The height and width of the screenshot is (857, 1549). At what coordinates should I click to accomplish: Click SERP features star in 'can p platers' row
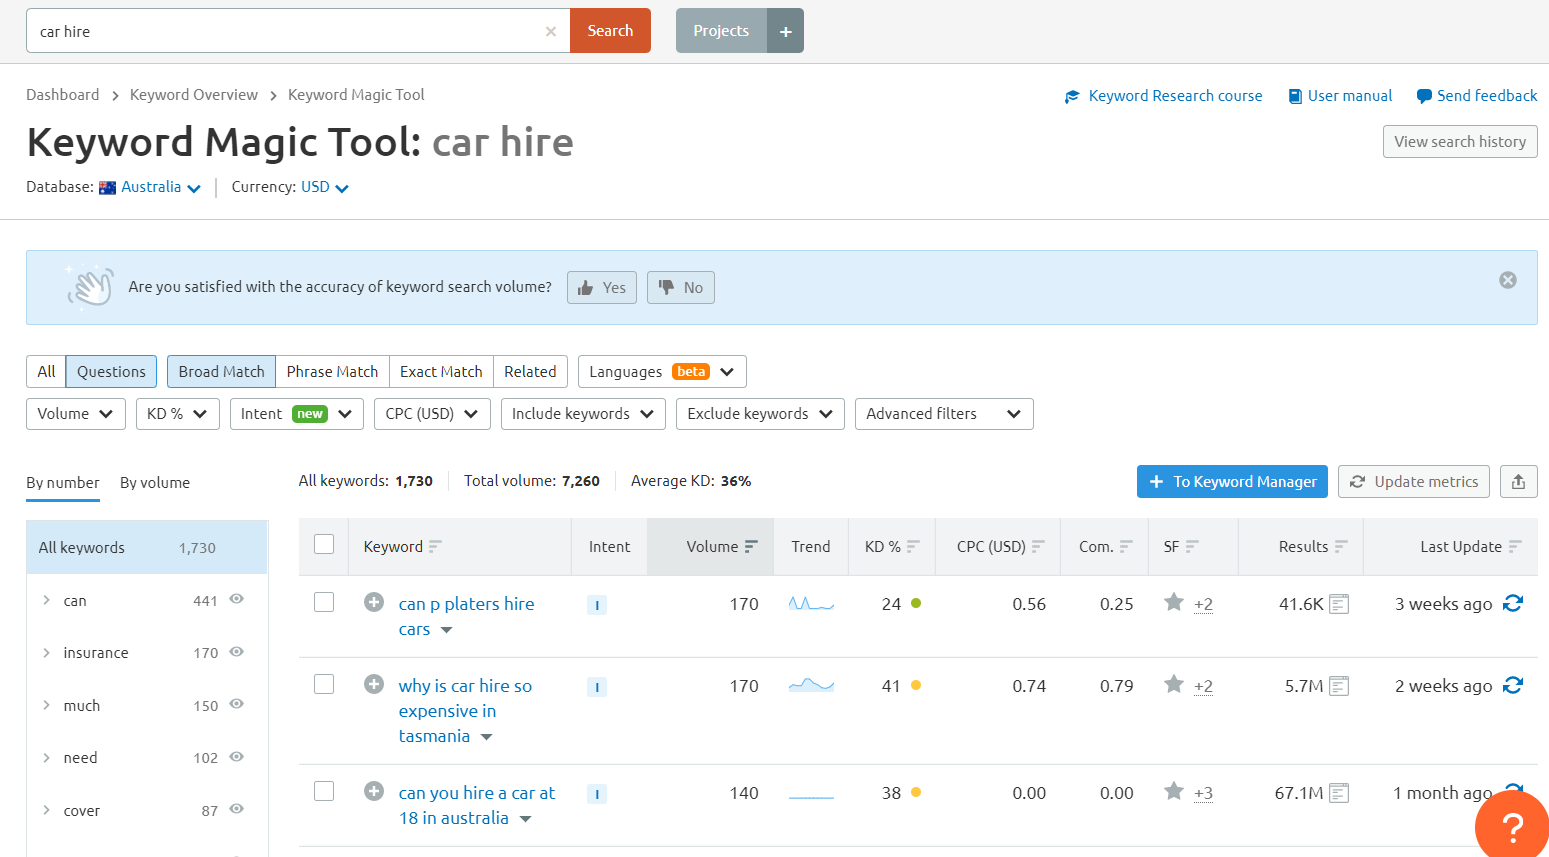[x=1174, y=602]
